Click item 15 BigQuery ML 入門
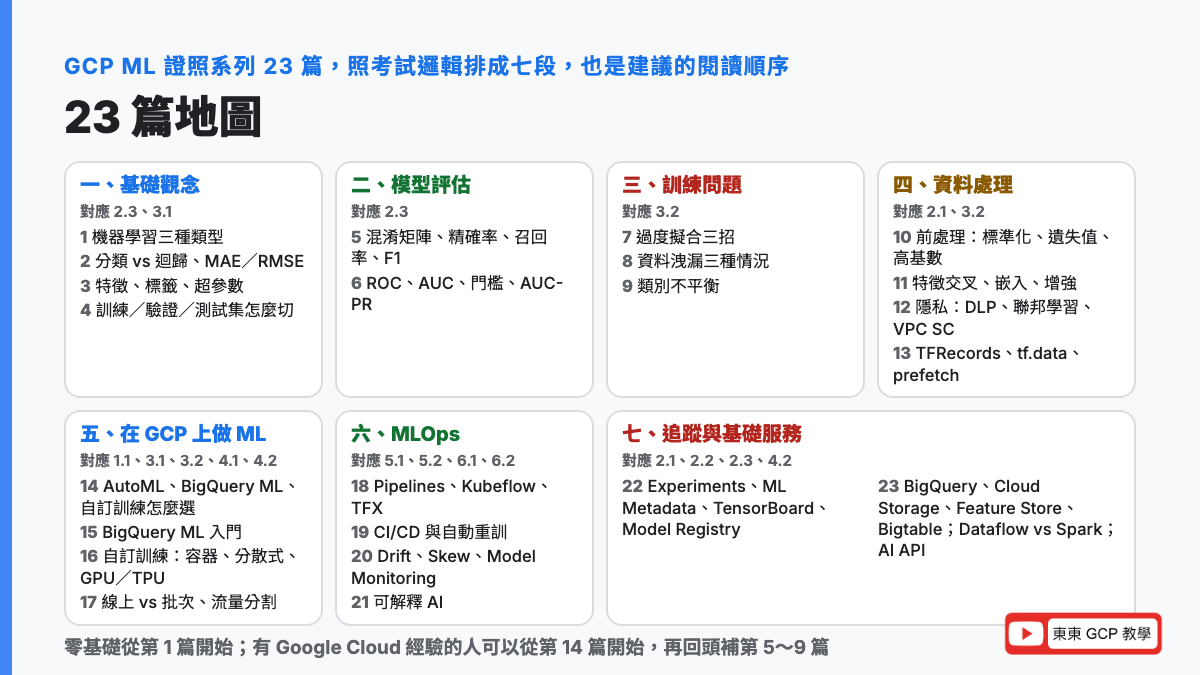 [161, 532]
